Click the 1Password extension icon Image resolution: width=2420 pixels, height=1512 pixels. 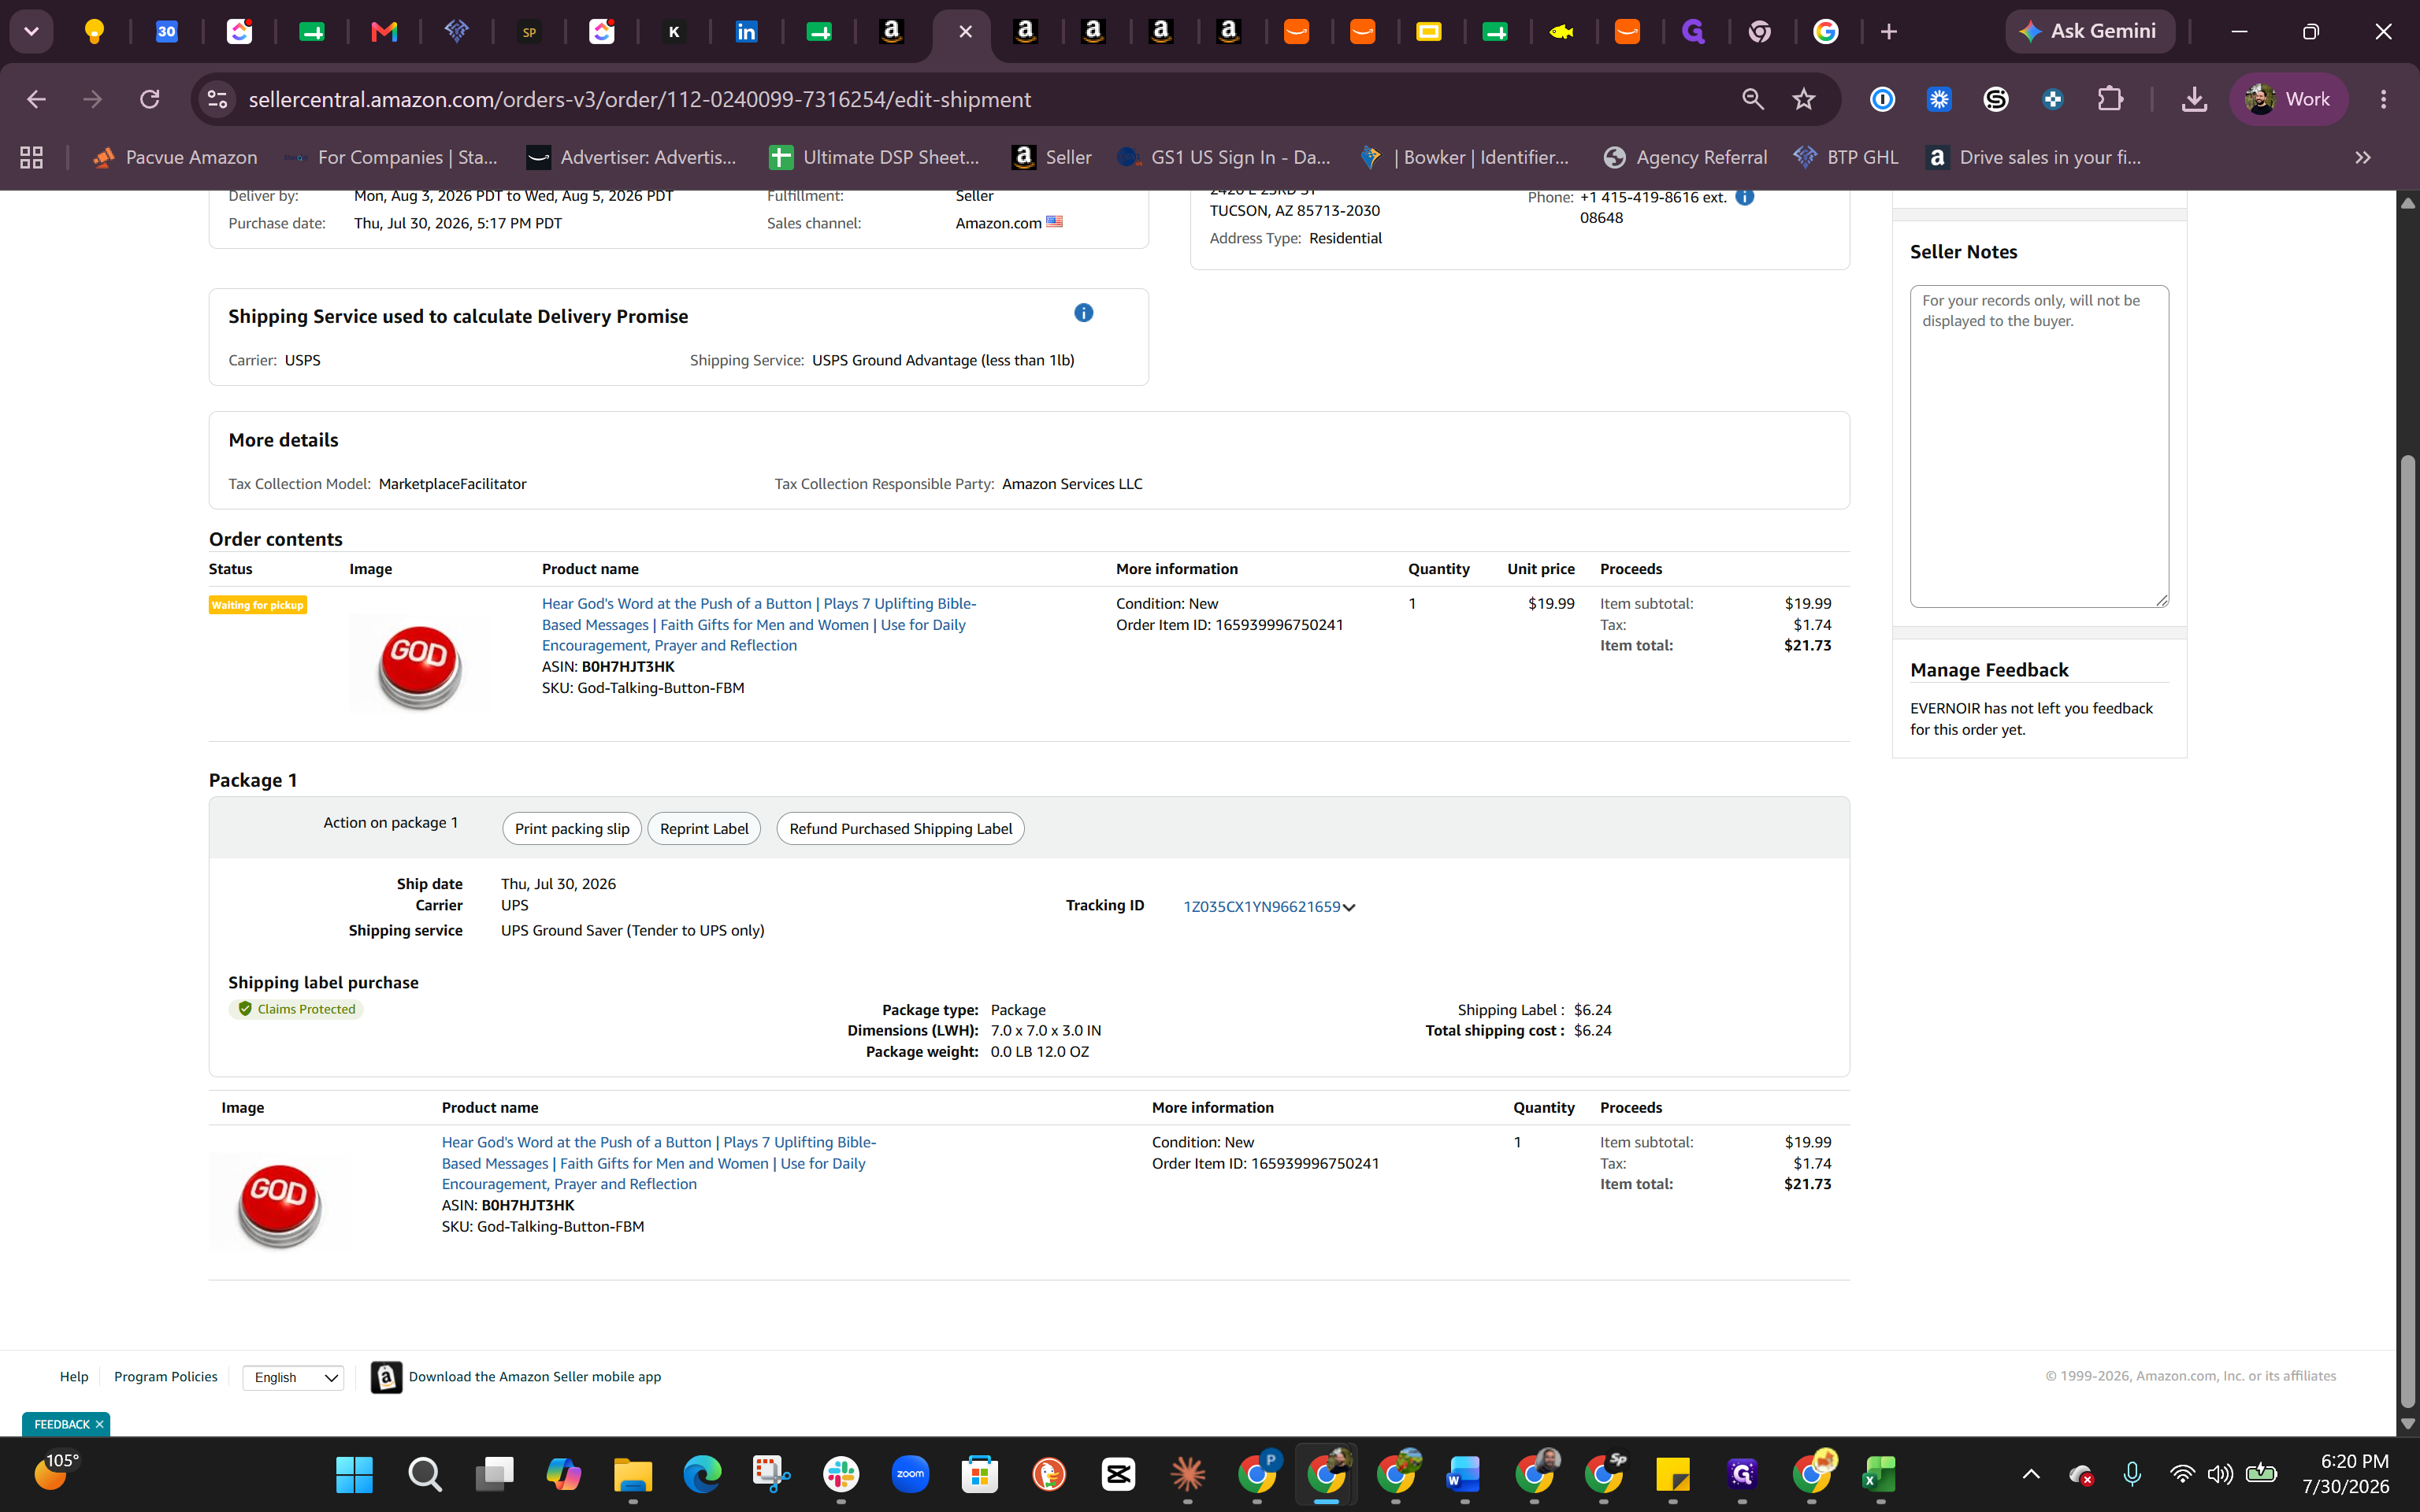pos(1882,99)
